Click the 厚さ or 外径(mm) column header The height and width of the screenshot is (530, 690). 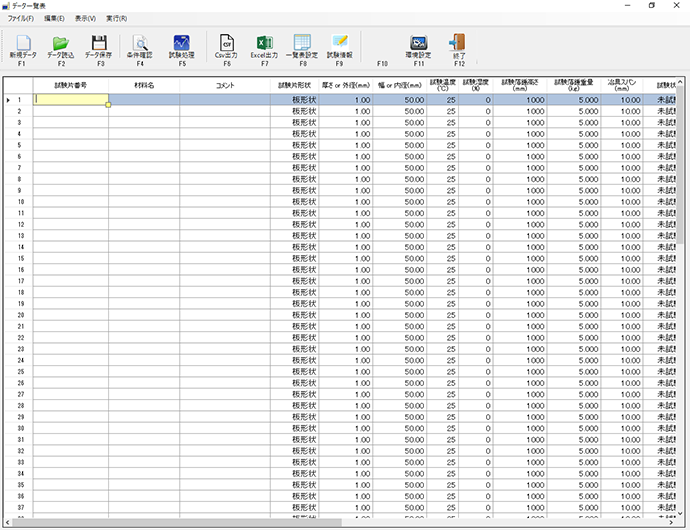[x=345, y=85]
